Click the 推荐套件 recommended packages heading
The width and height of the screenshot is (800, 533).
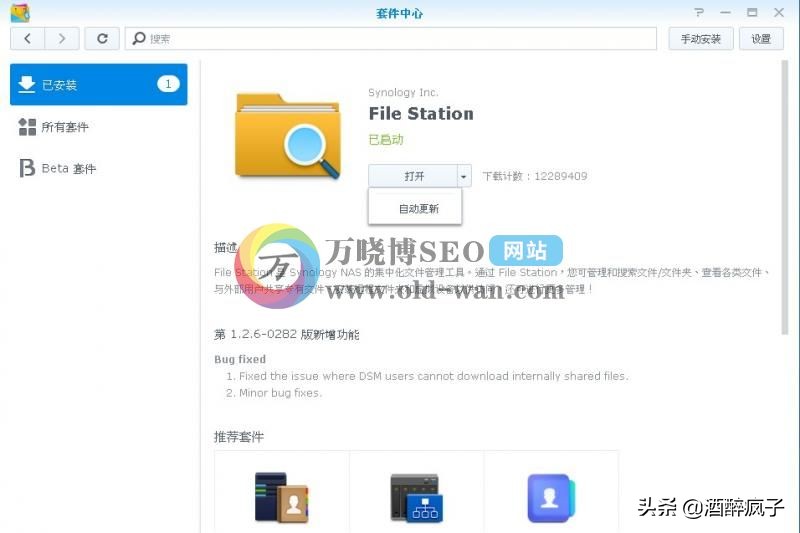click(x=239, y=437)
